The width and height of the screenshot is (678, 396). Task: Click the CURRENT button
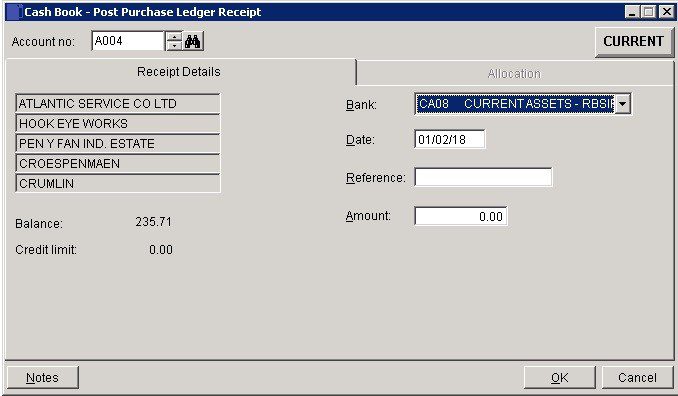click(x=633, y=42)
